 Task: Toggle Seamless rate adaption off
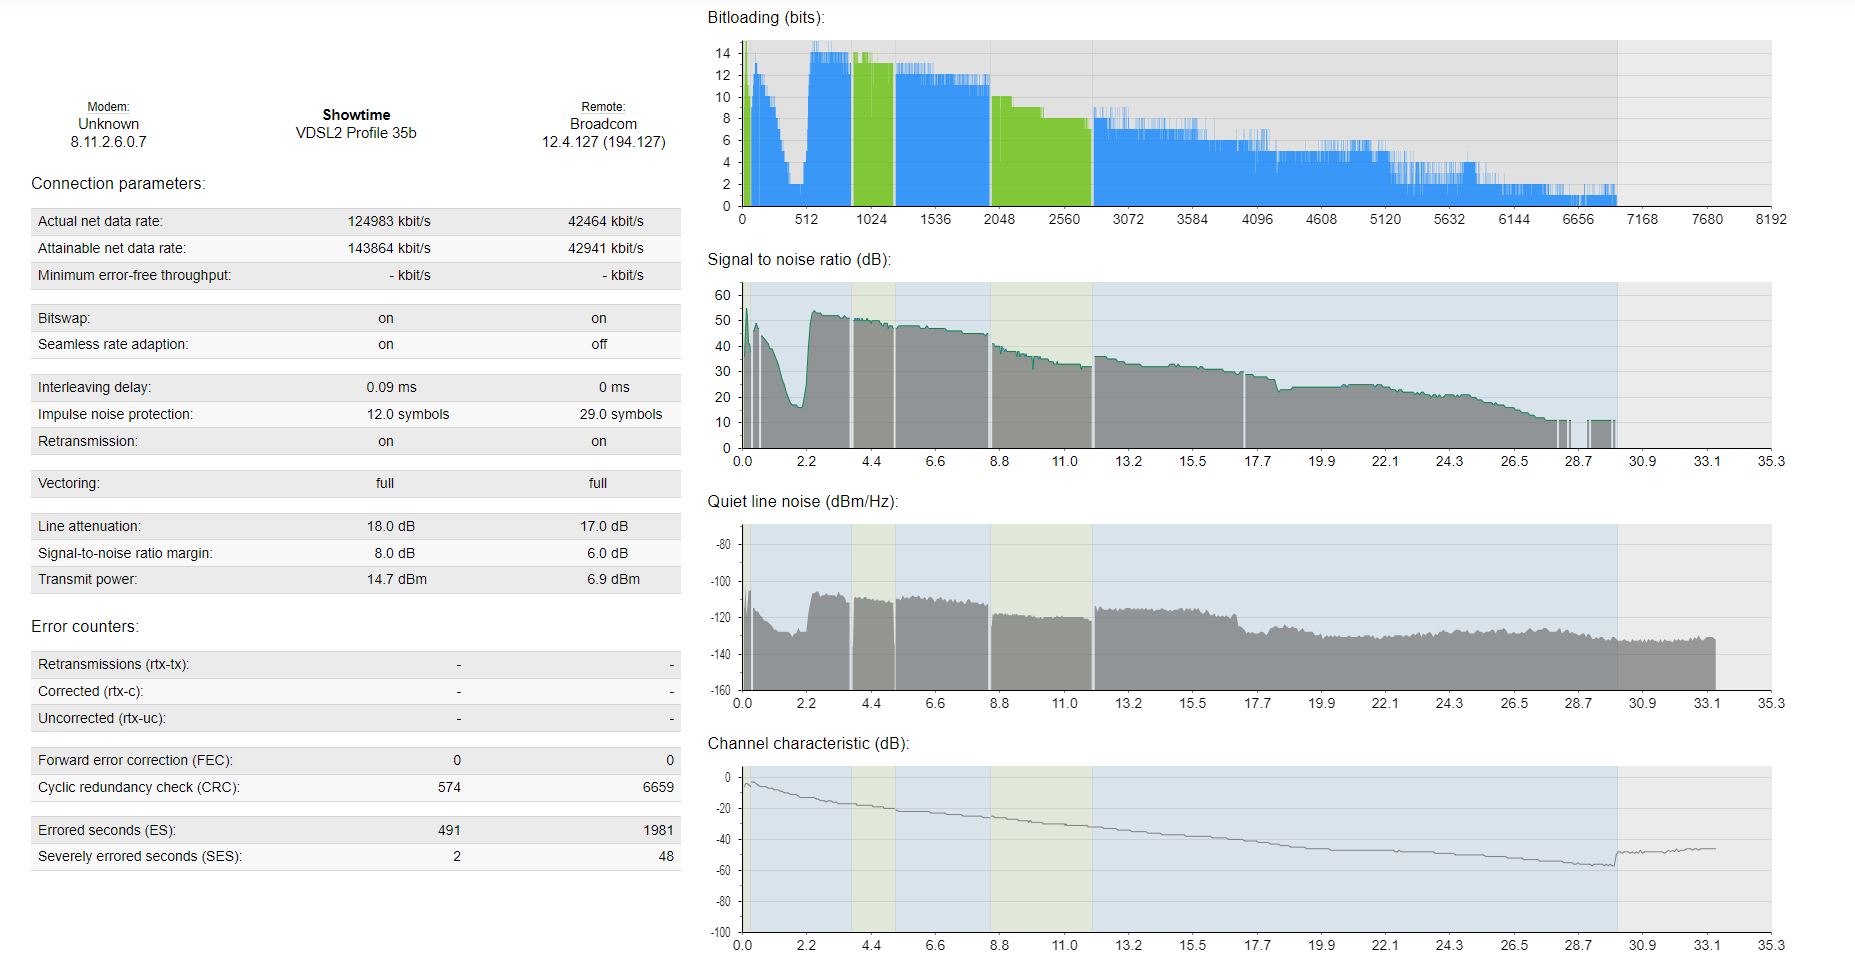(x=598, y=344)
